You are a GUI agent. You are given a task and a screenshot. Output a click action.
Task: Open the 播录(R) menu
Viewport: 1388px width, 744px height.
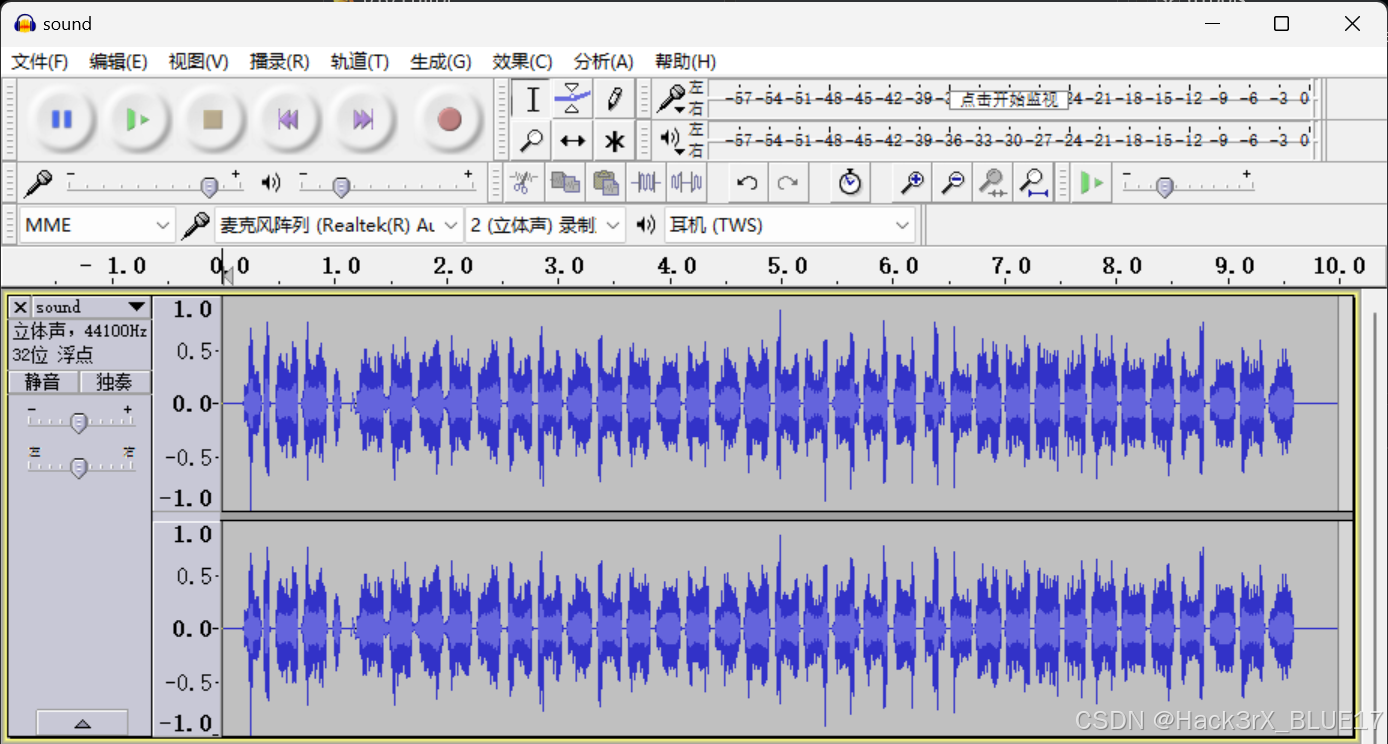click(279, 62)
